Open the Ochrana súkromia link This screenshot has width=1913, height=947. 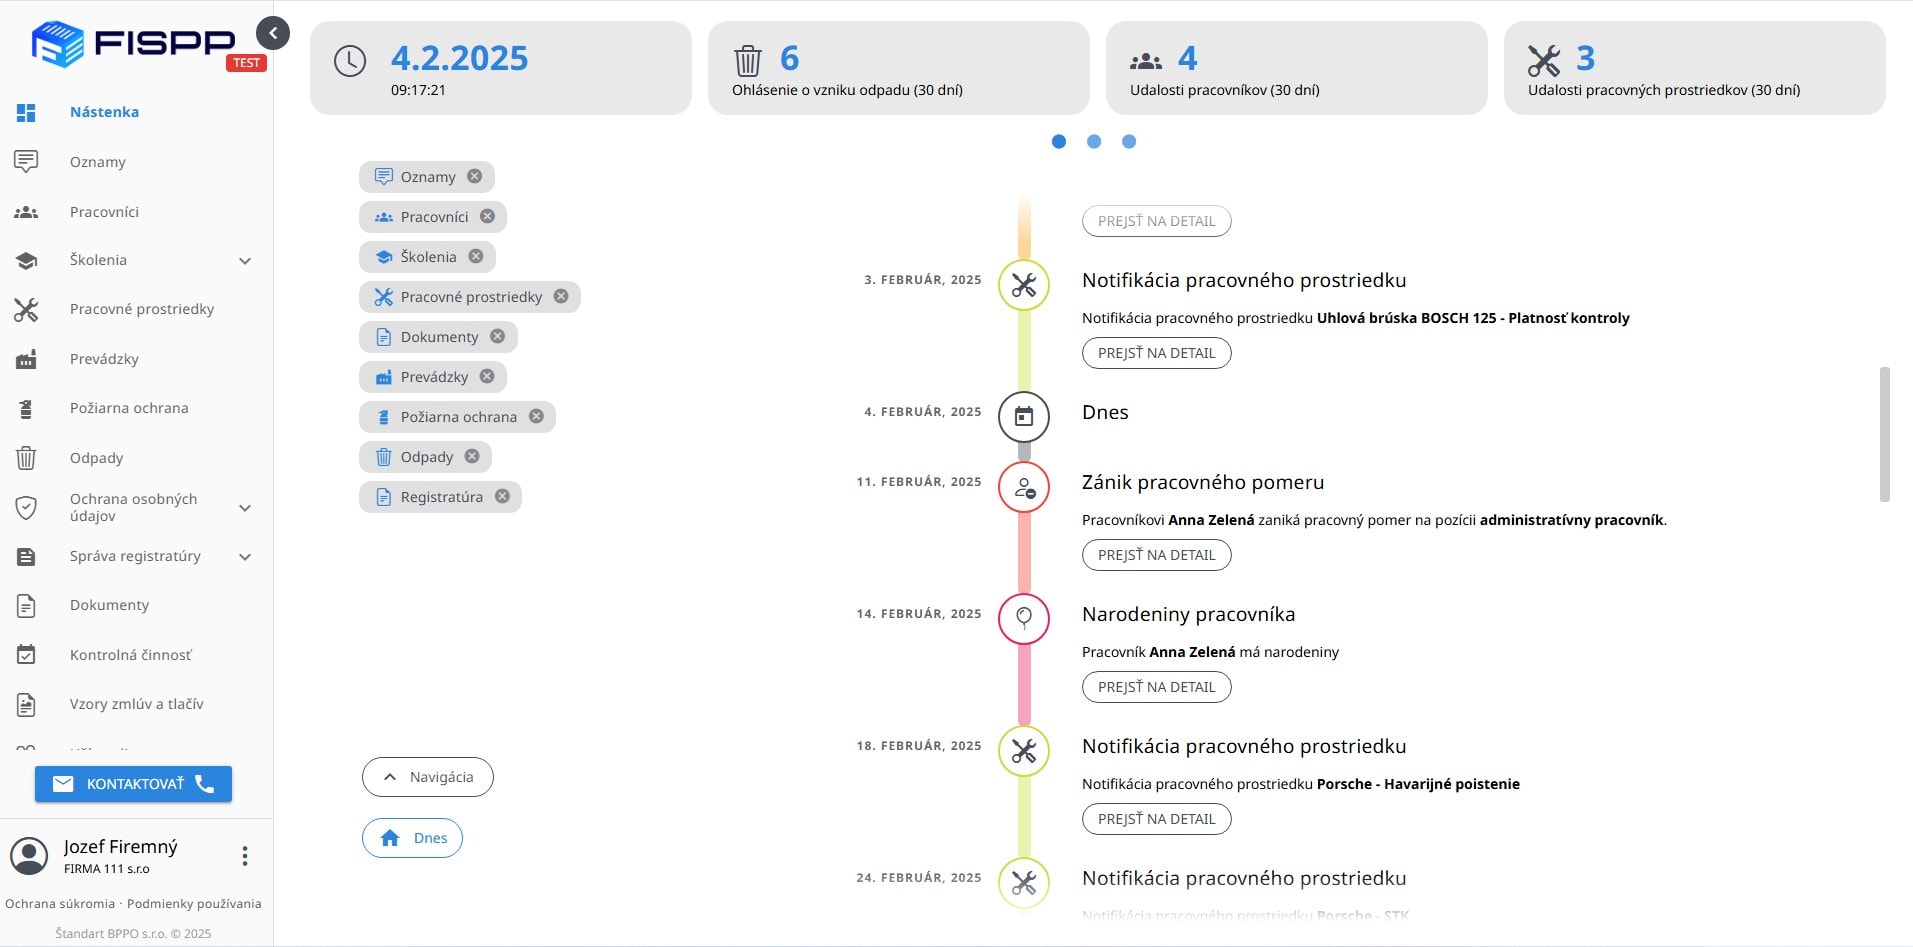[60, 904]
